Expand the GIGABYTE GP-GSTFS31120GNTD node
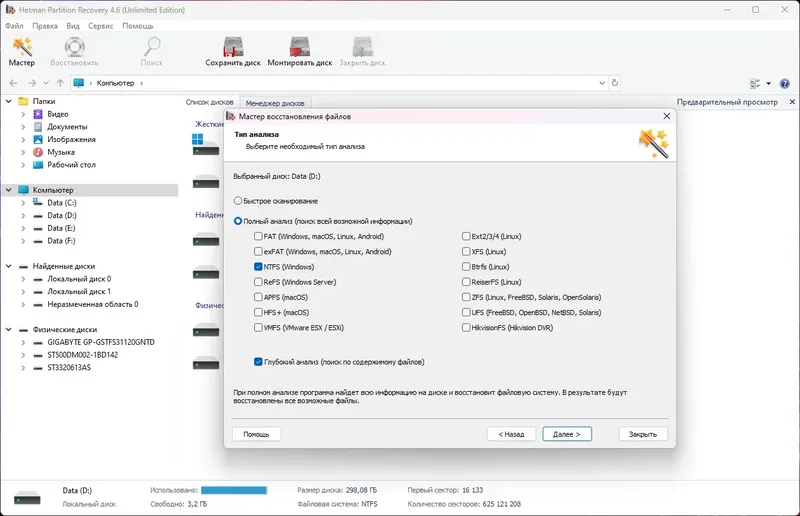This screenshot has width=800, height=516. pos(23,342)
